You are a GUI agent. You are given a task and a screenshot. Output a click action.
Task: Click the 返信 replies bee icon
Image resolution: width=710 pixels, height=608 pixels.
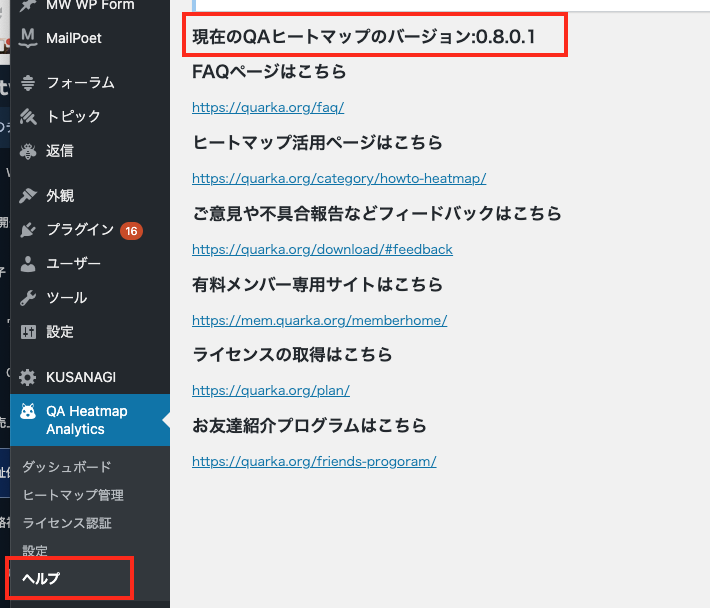pos(28,151)
